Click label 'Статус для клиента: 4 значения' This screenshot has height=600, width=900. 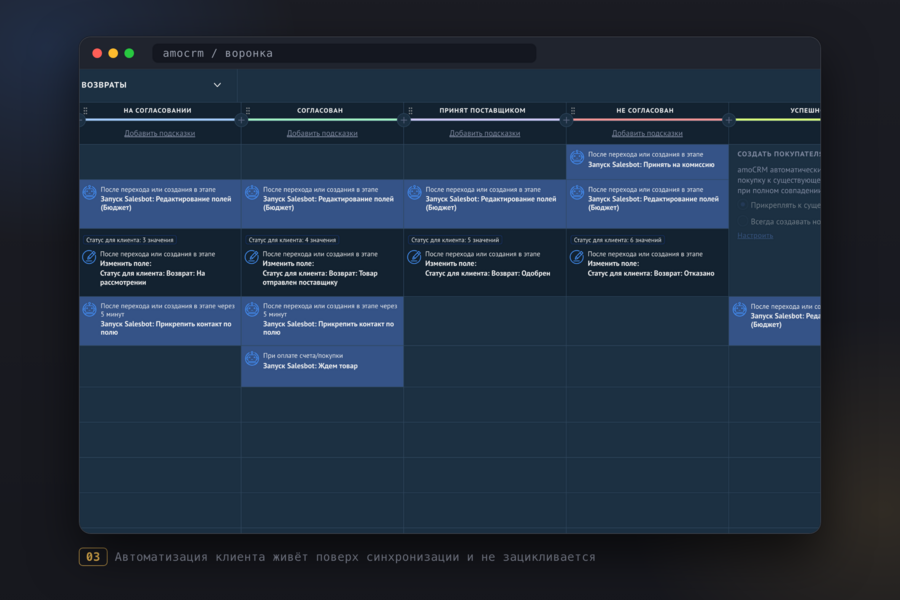[x=292, y=240]
